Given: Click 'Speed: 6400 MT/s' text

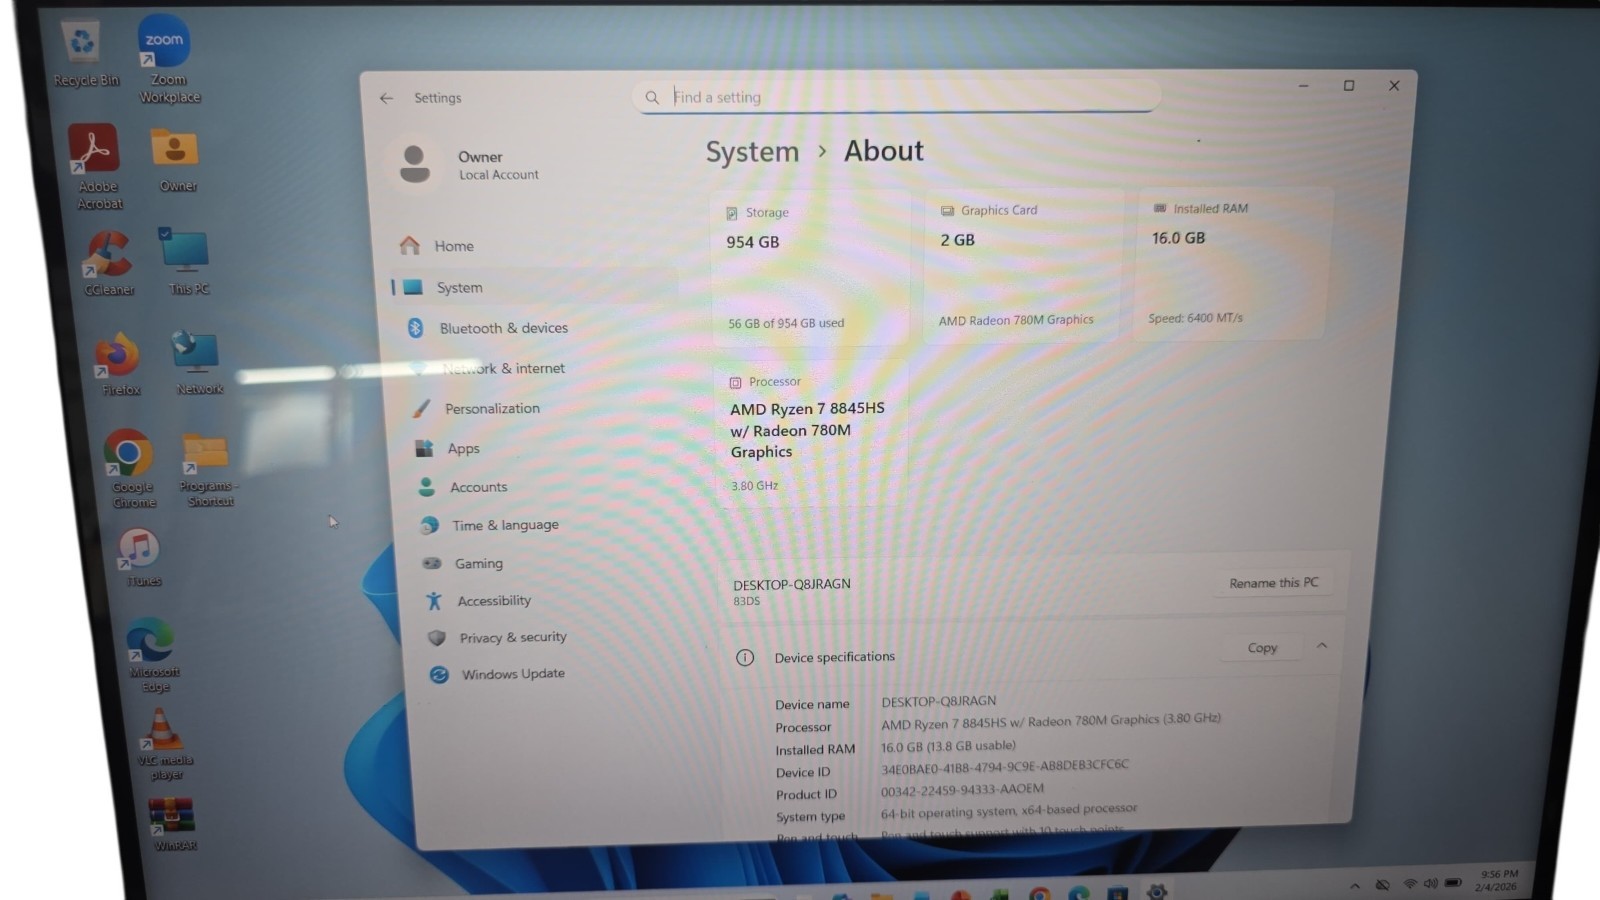Looking at the screenshot, I should (x=1195, y=318).
